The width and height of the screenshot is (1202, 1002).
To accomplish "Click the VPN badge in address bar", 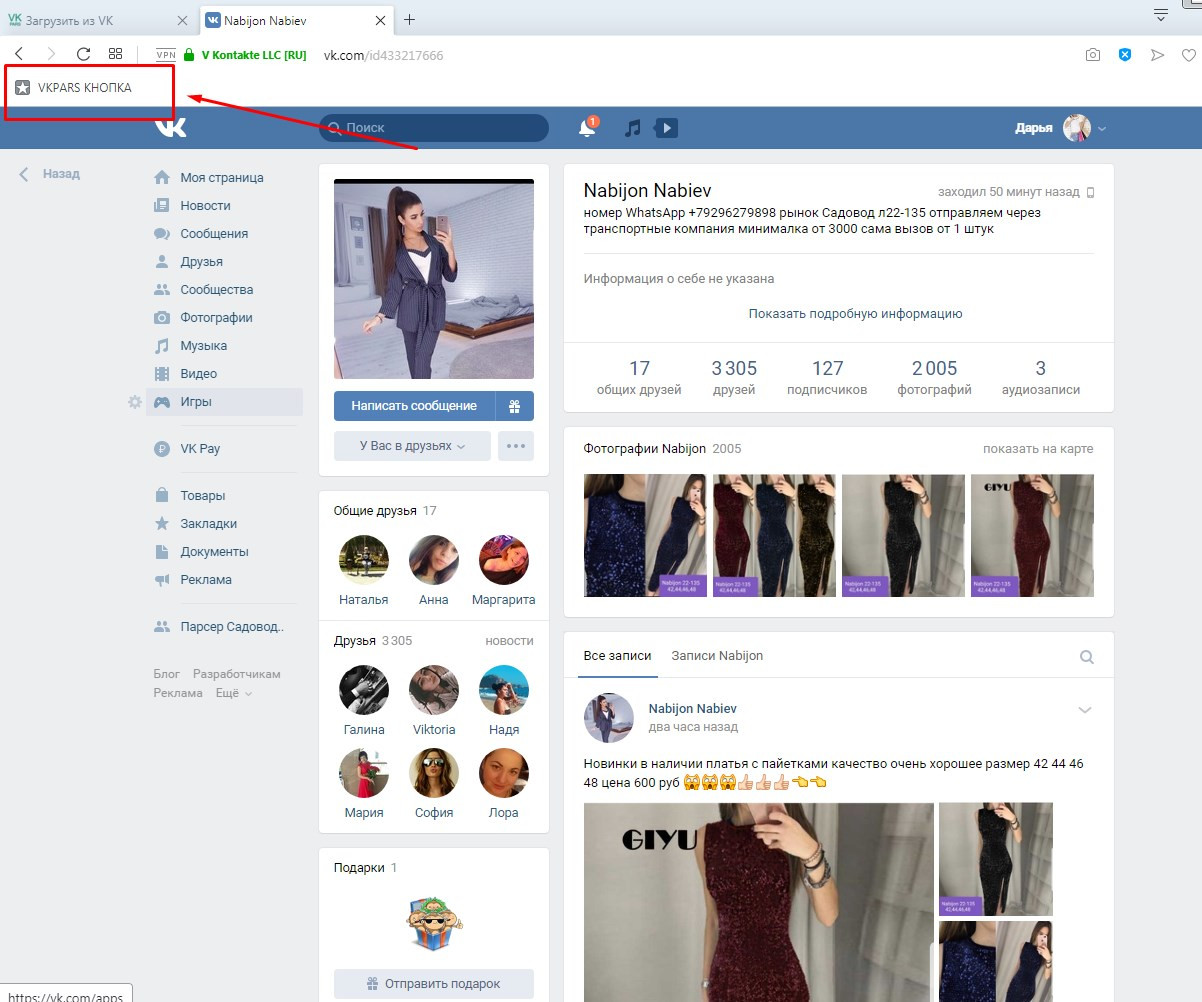I will pos(166,55).
